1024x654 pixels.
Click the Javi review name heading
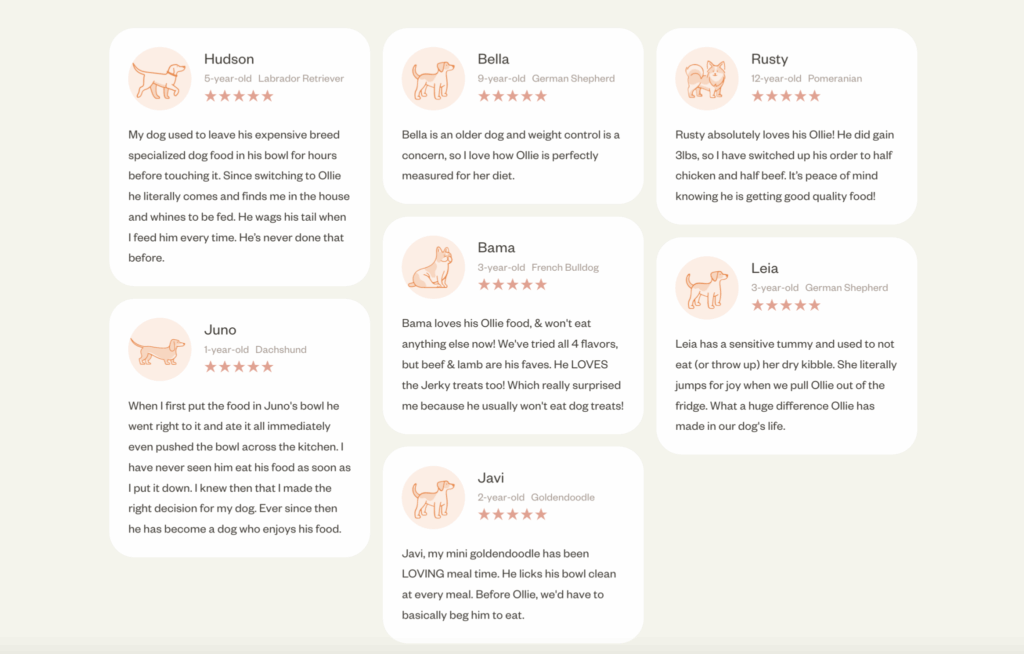(x=490, y=478)
